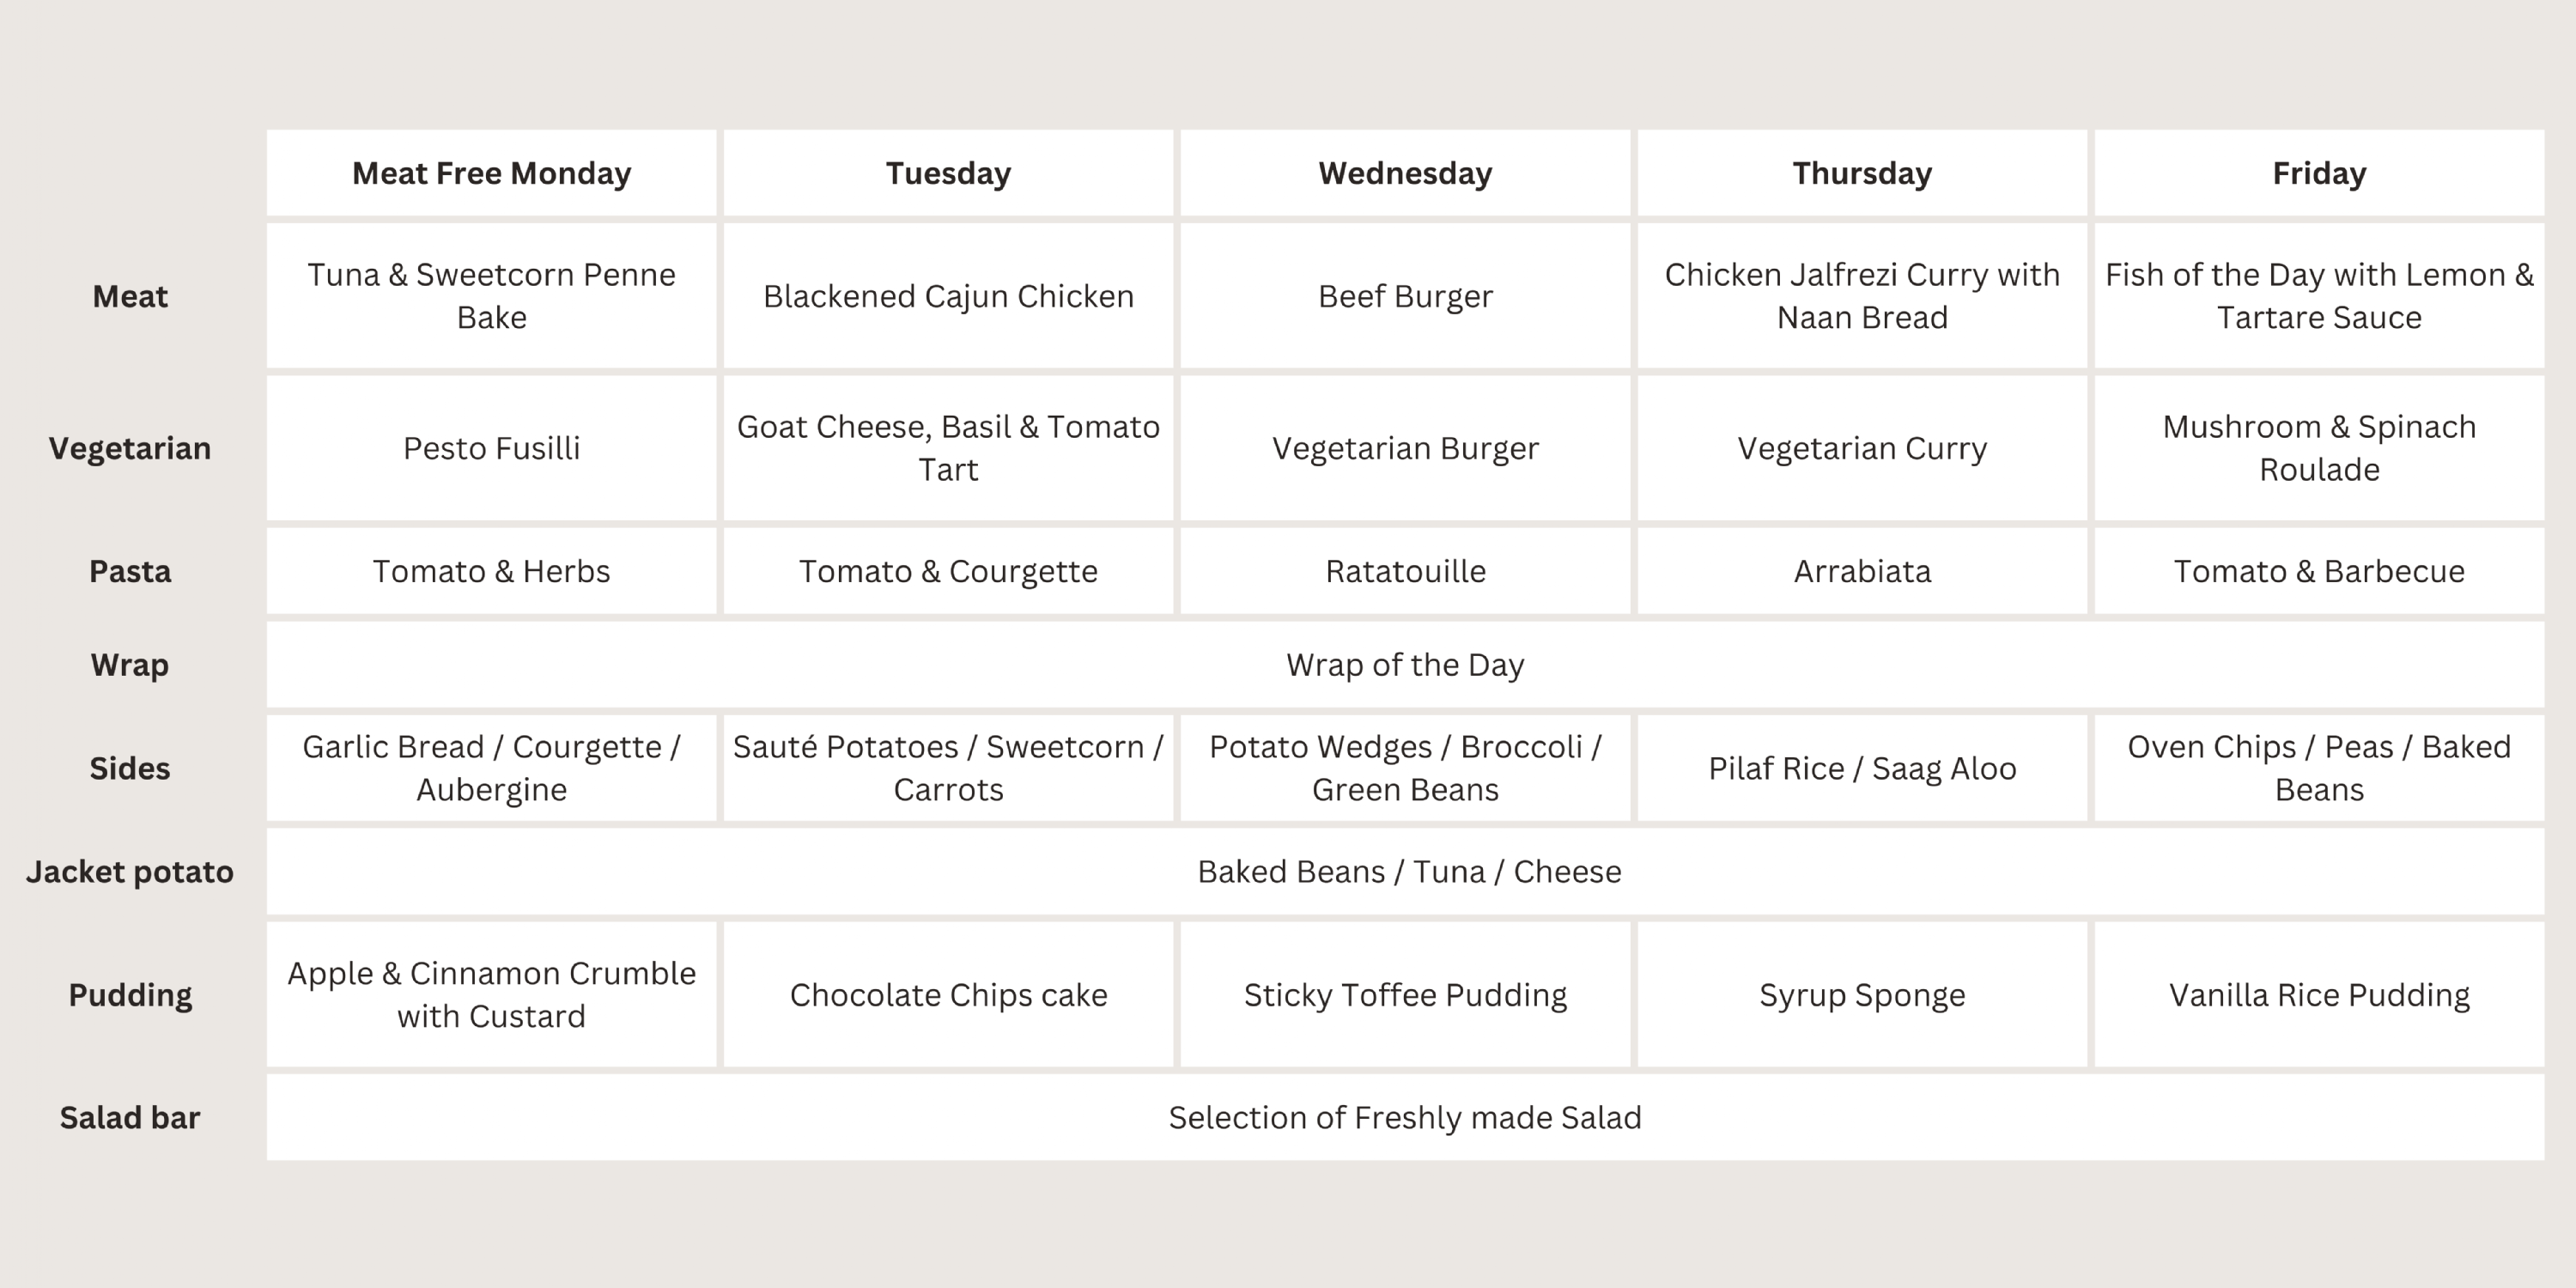This screenshot has height=1288, width=2576.
Task: Click the Tuna & Sweetcorn Penne Bake cell
Action: [491, 296]
